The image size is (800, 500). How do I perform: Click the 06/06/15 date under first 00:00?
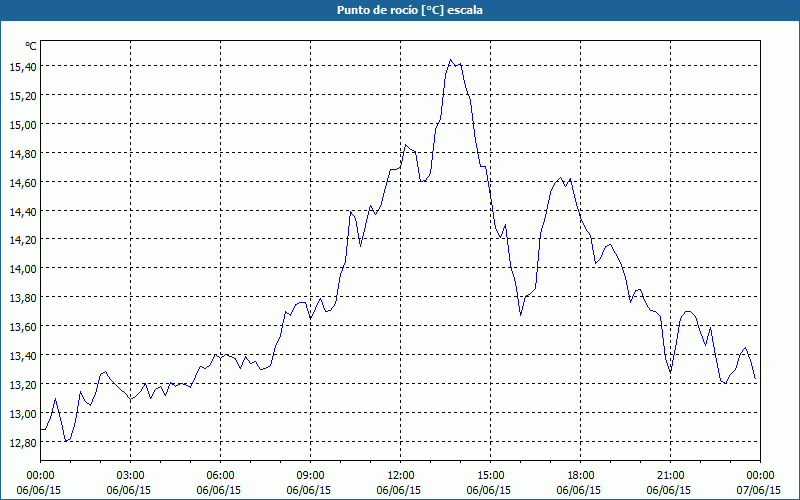tap(39, 490)
